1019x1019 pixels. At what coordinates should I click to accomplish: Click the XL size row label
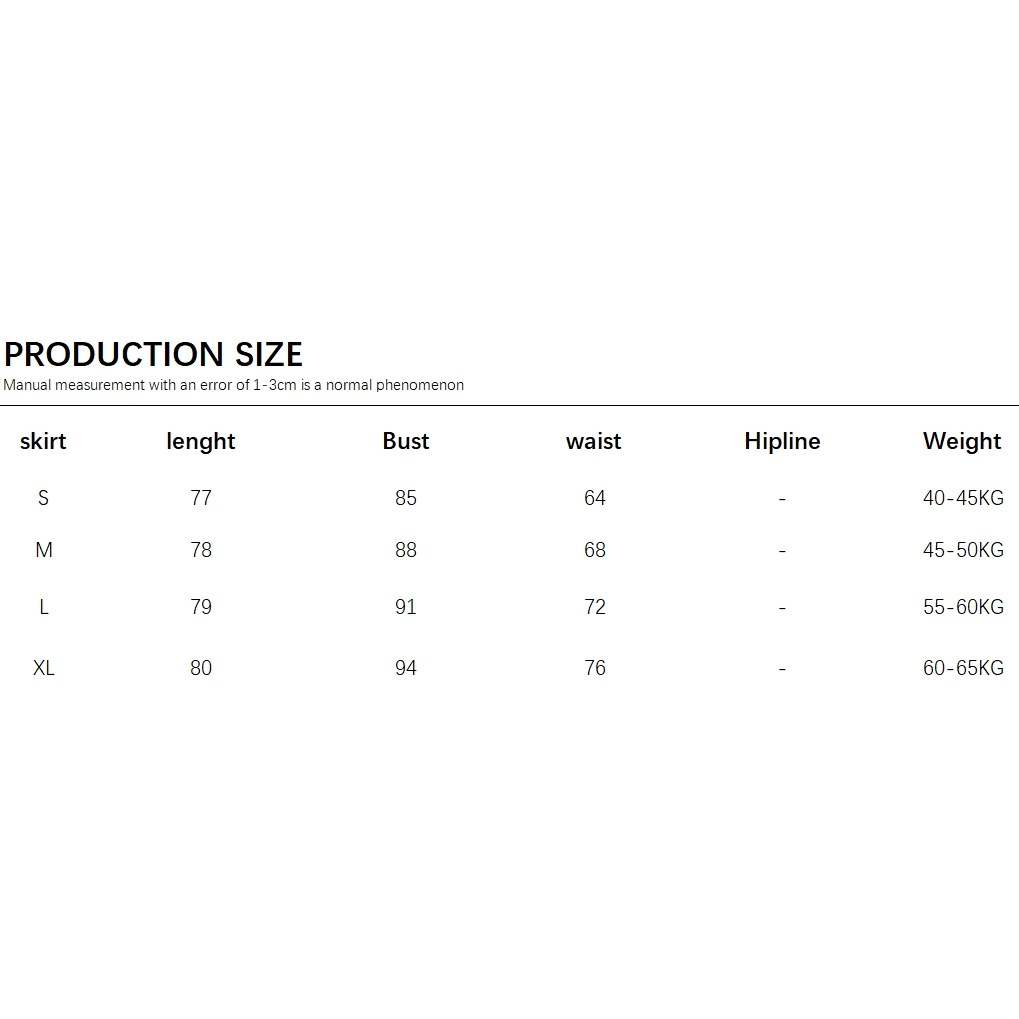pos(44,668)
